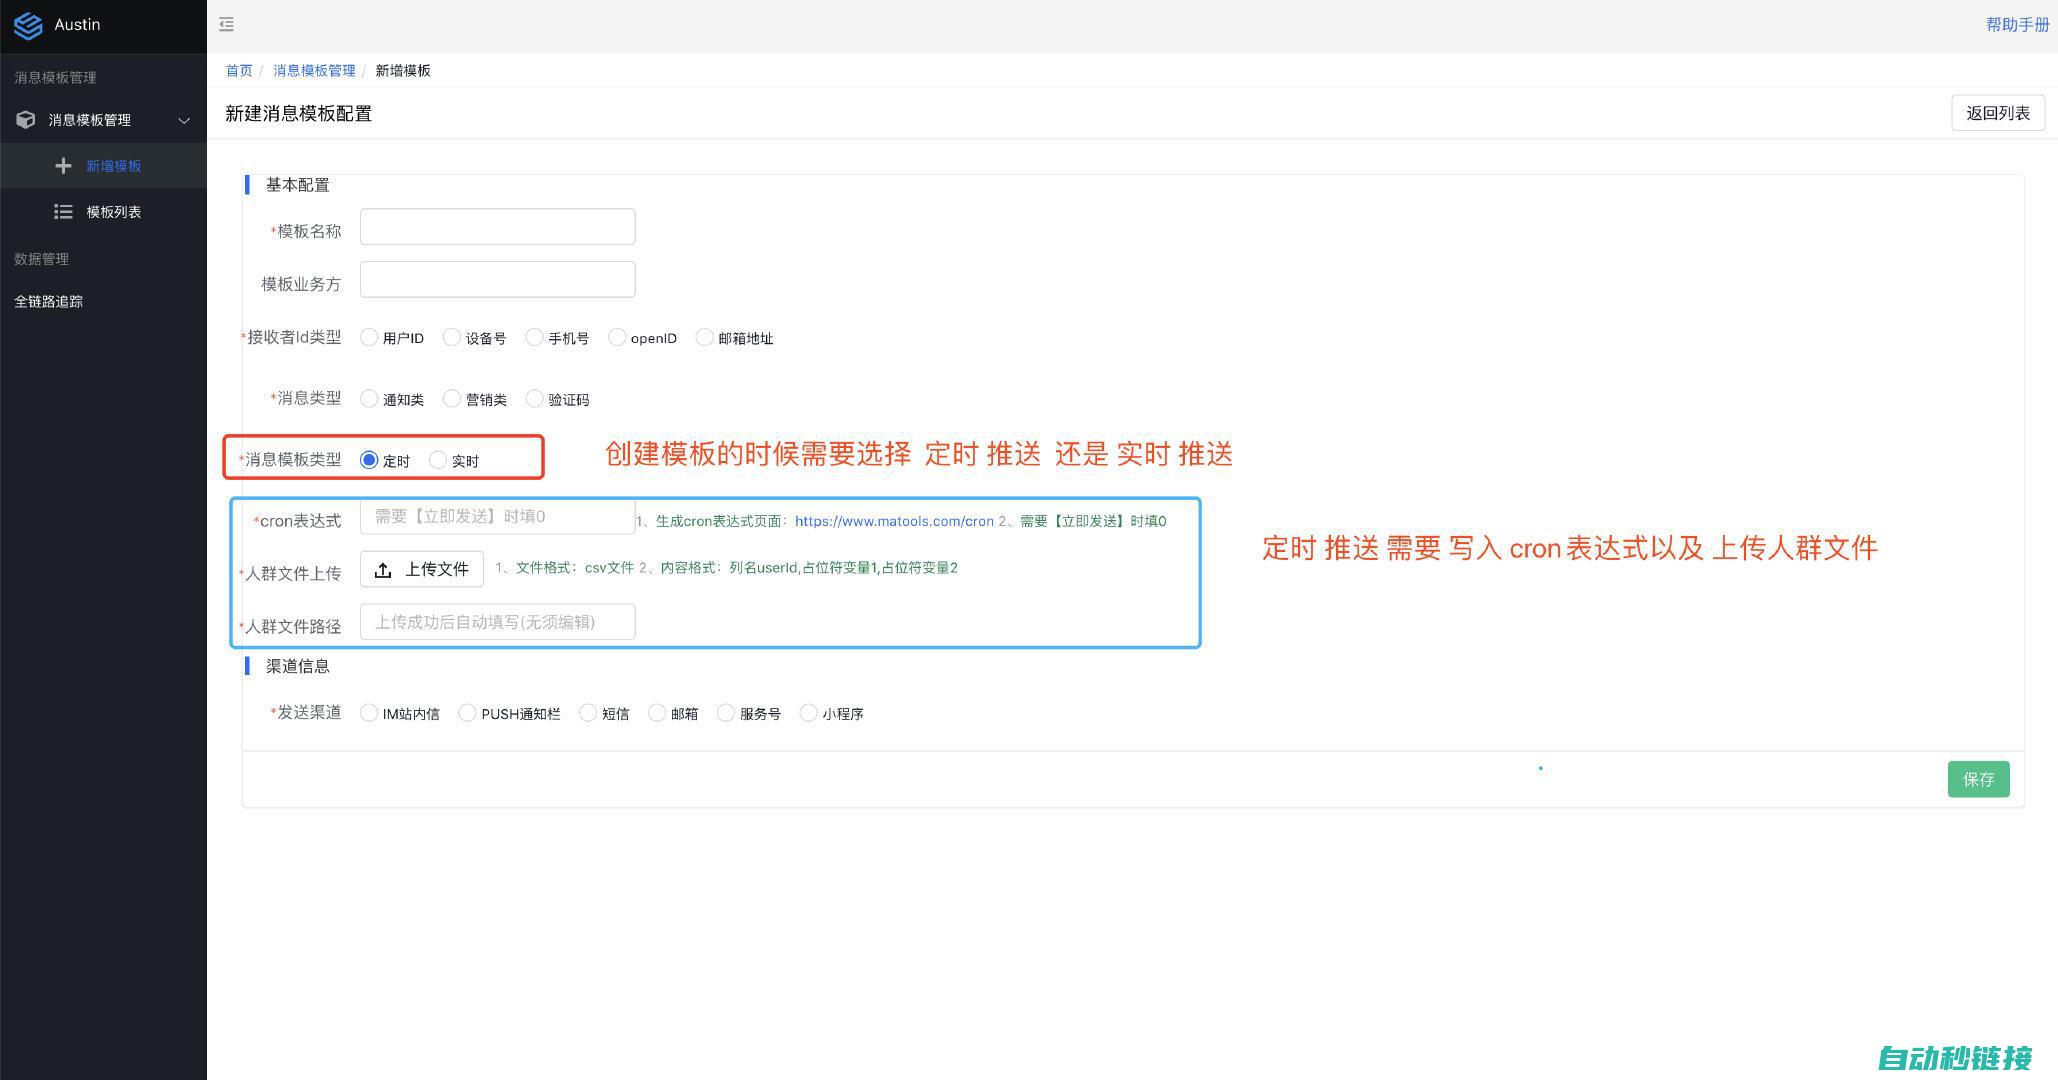The height and width of the screenshot is (1080, 2058).
Task: Select 设备号 receiver type
Action: 452,337
